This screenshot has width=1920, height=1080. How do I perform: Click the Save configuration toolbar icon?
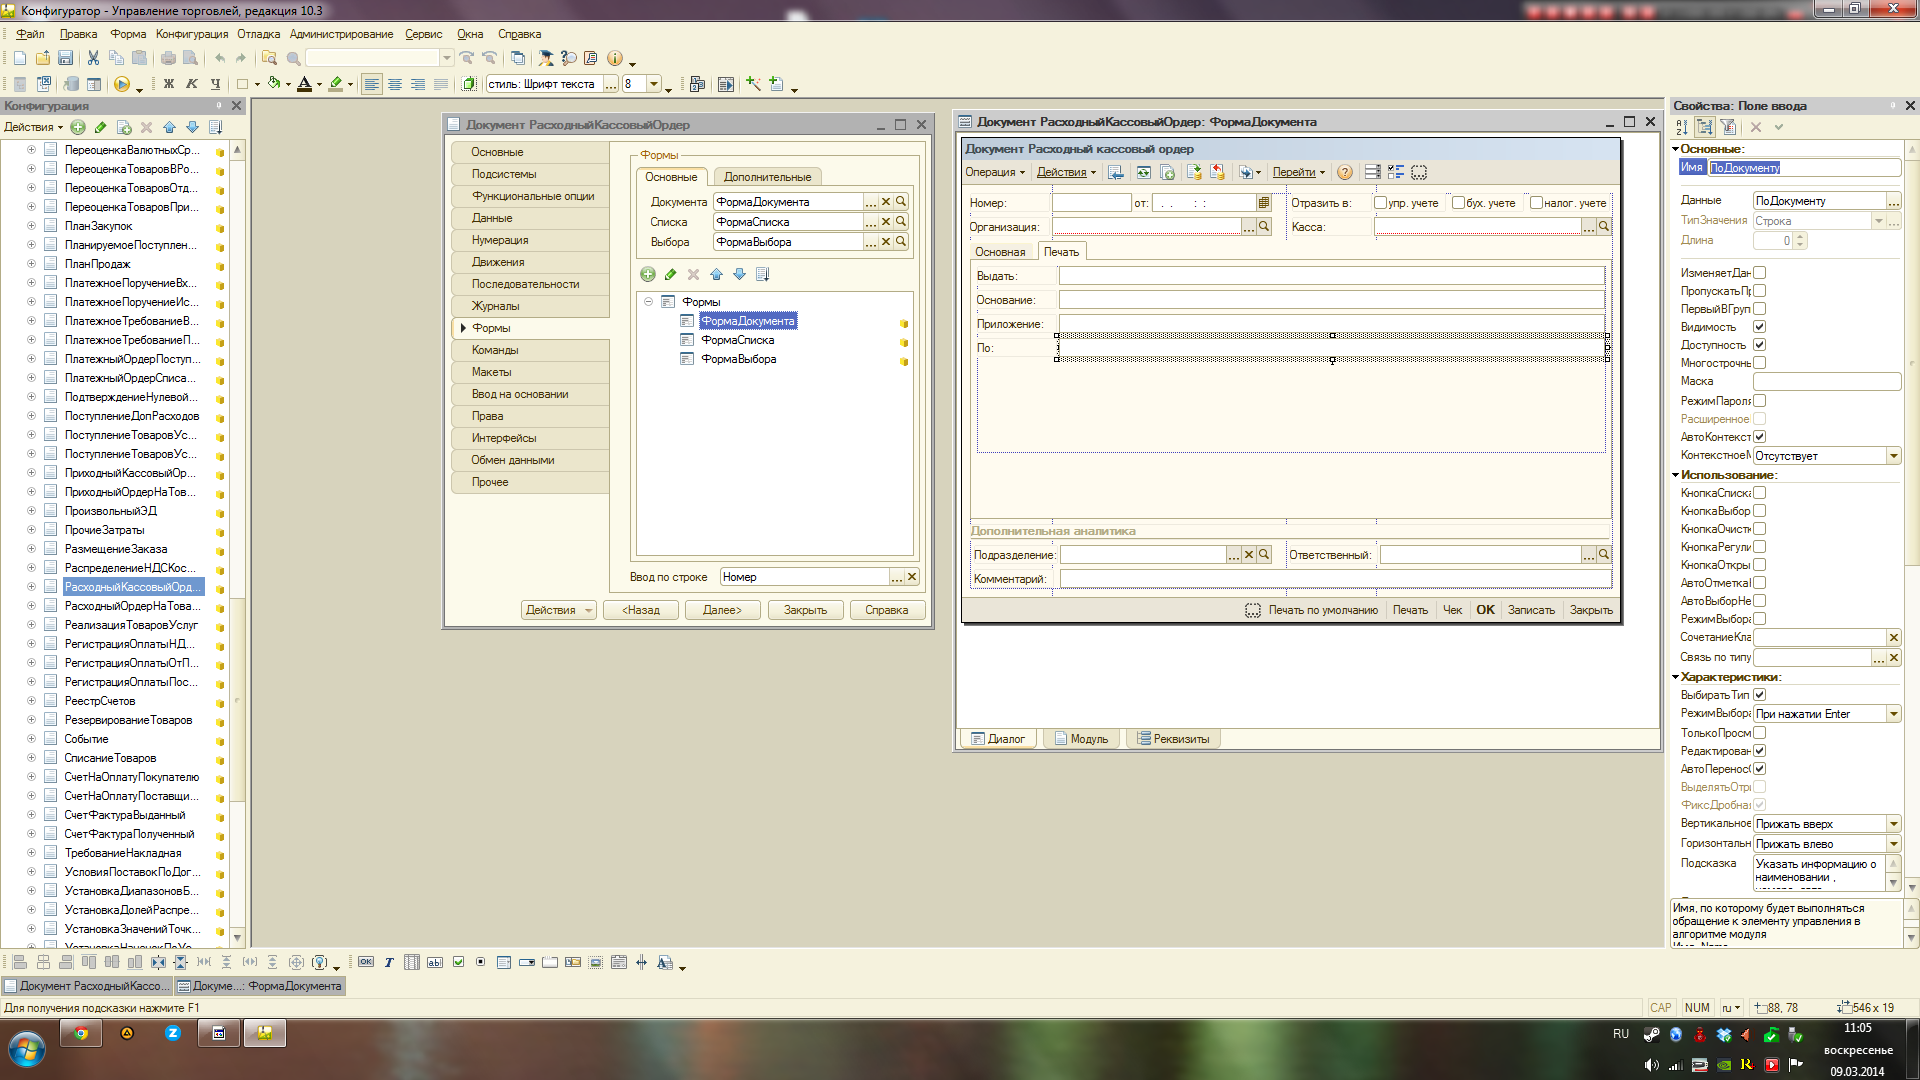click(x=65, y=58)
